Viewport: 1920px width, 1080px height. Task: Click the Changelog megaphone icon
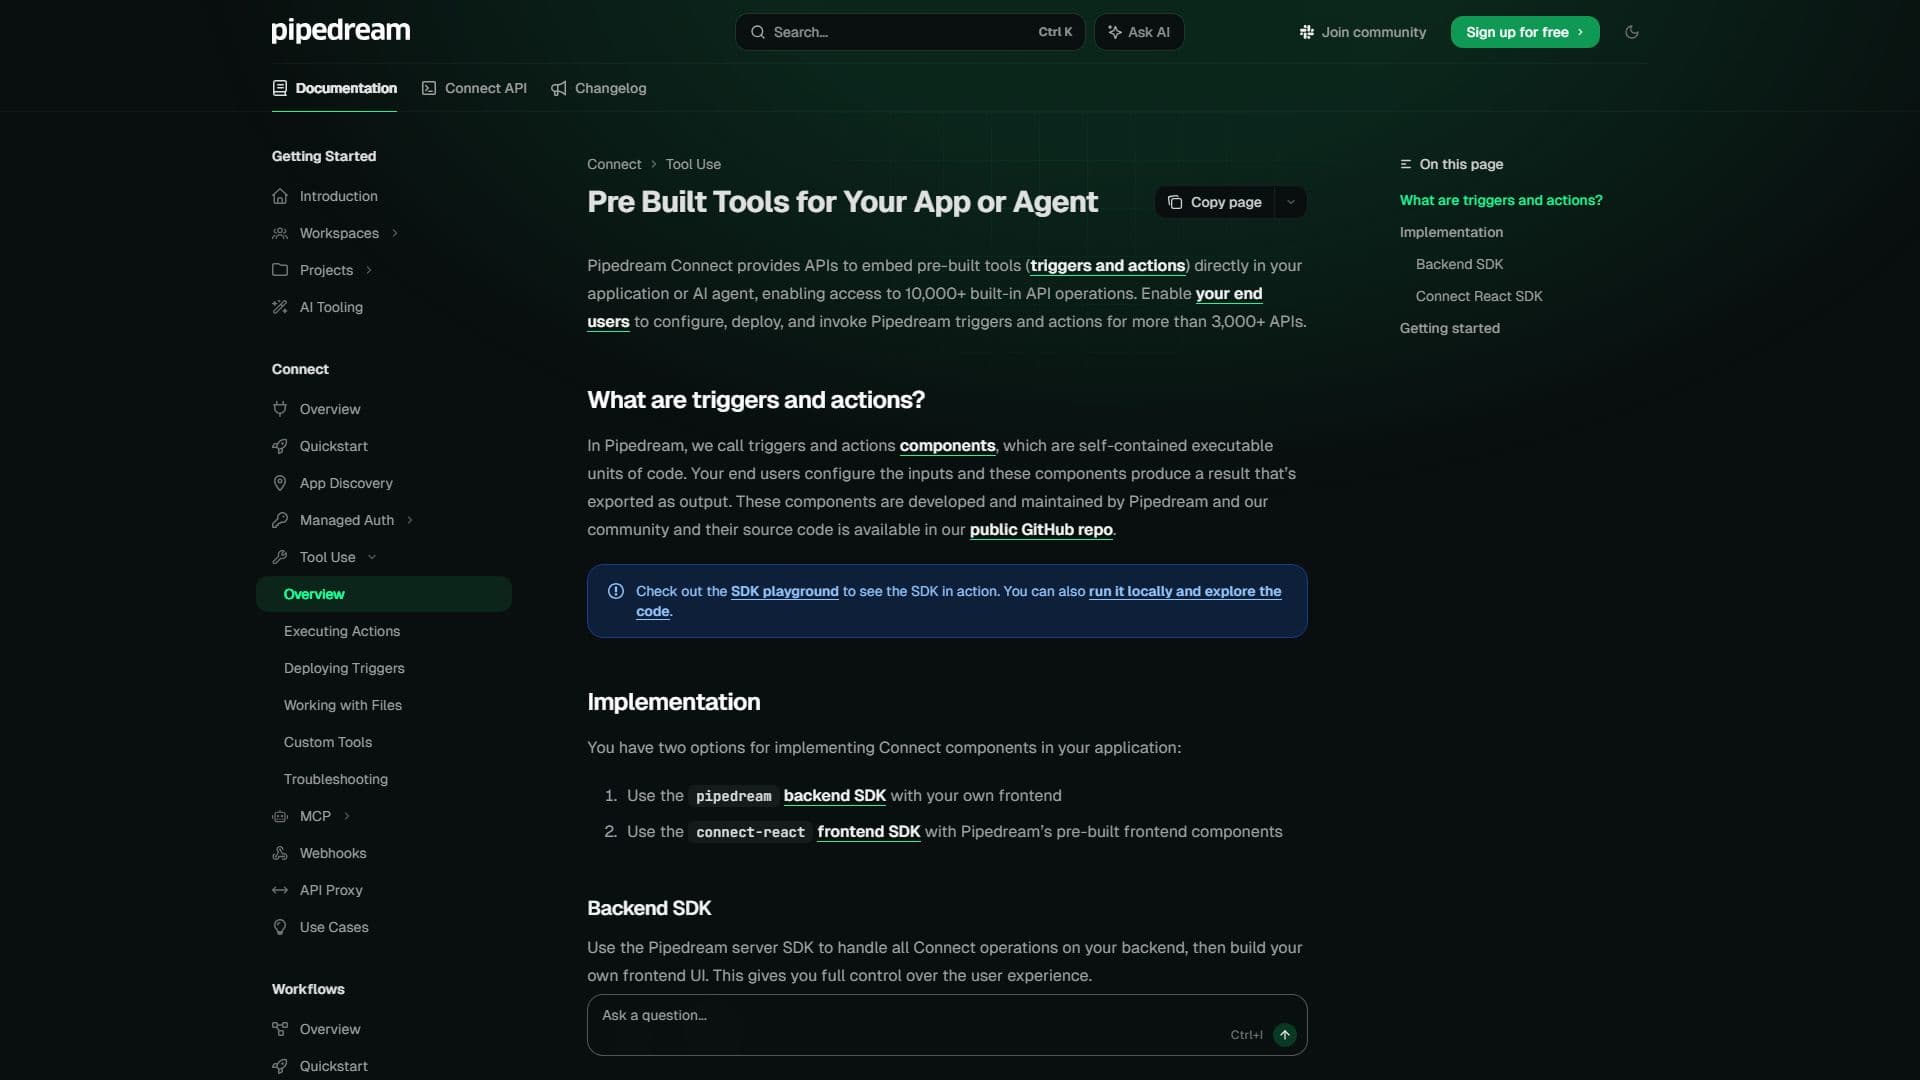[559, 88]
